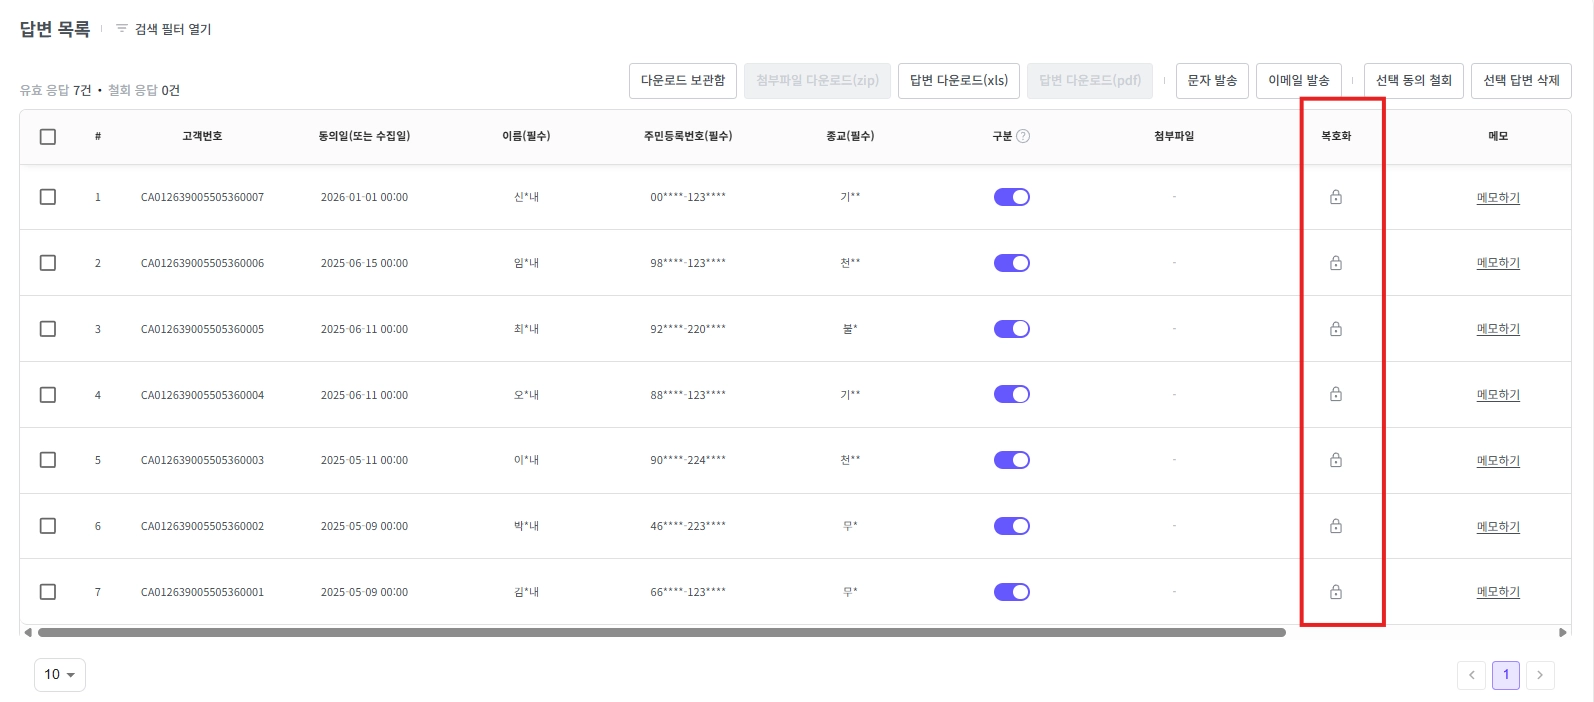
Task: Open 메모하기 link for row 1
Action: [1498, 198]
